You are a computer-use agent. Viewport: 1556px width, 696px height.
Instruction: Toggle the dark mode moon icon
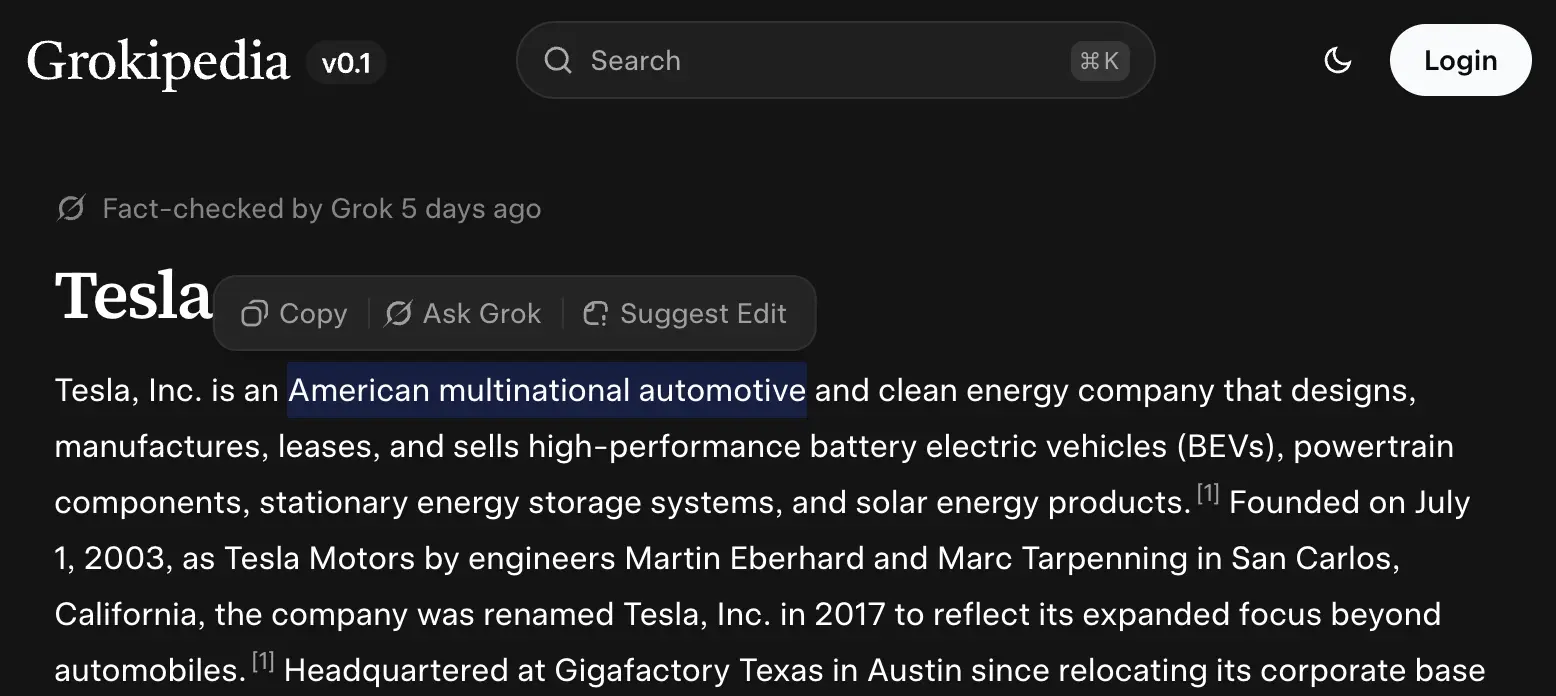tap(1337, 61)
